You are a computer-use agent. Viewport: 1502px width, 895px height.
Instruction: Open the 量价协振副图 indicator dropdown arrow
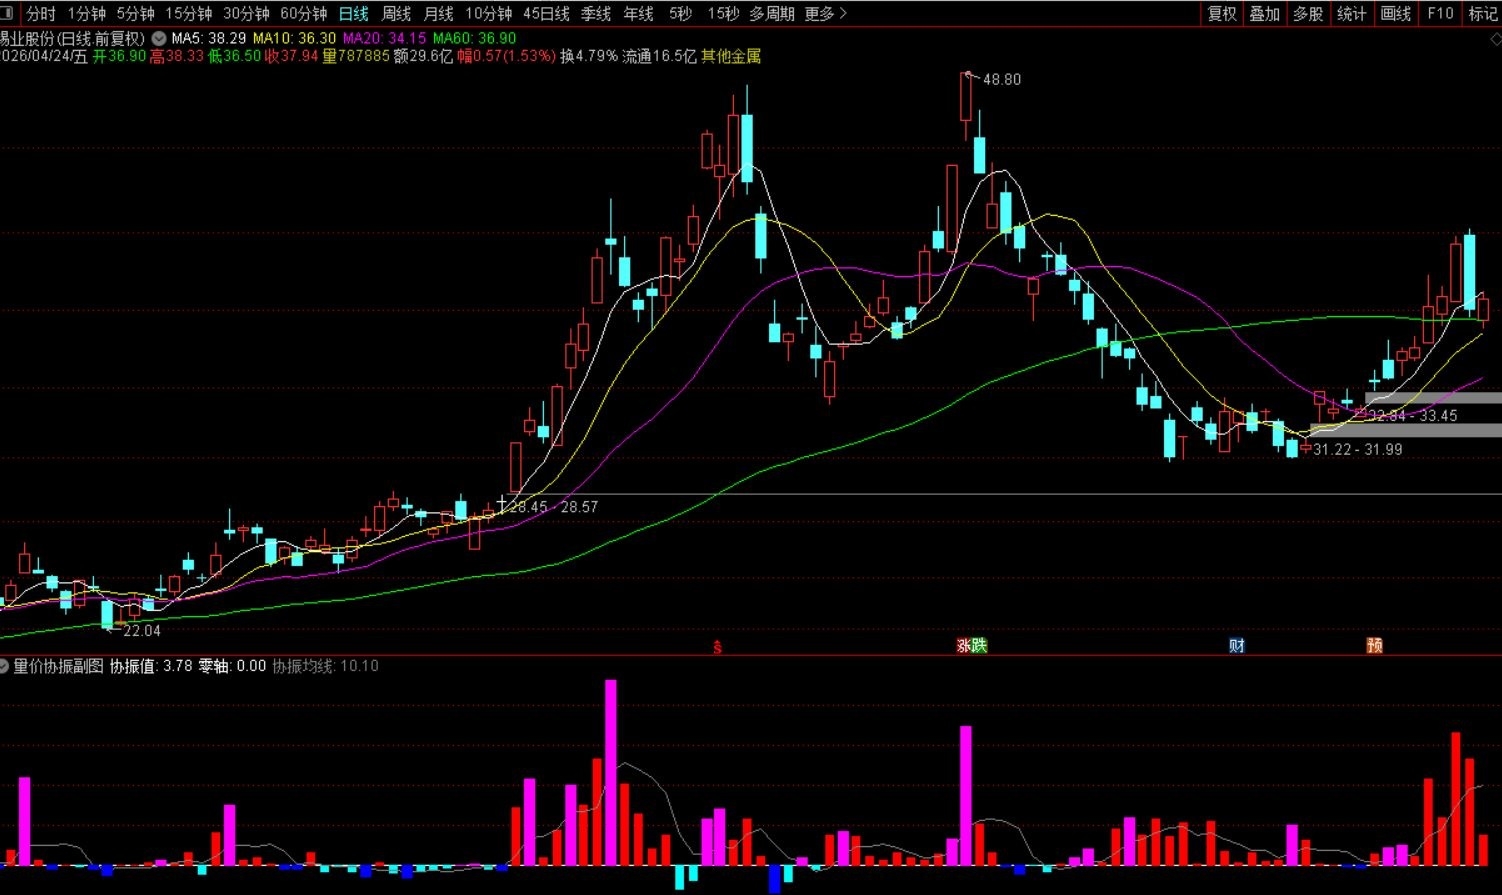click(4, 666)
